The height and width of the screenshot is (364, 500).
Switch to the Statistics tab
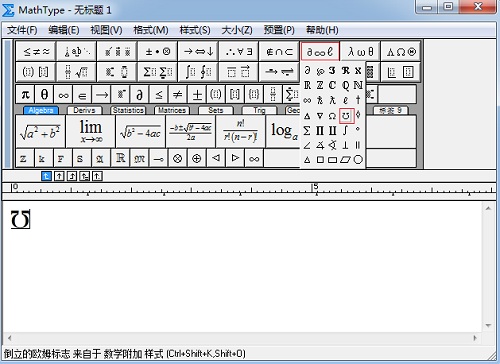point(128,110)
